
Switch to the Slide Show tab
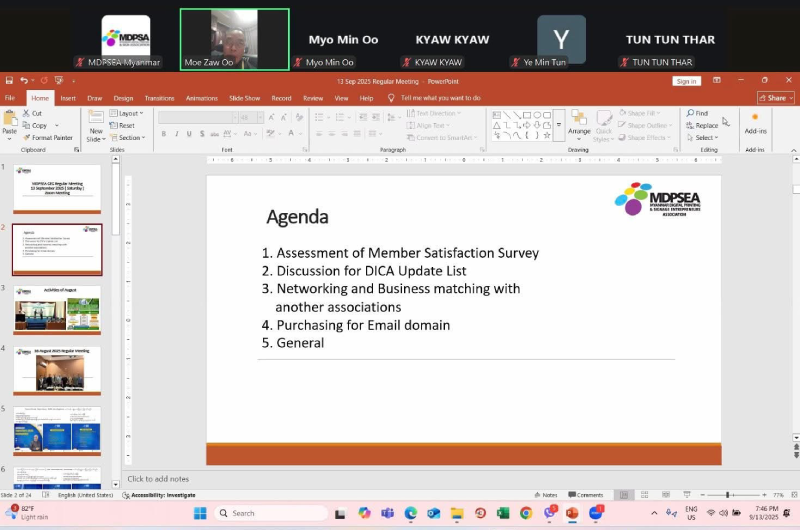[246, 98]
